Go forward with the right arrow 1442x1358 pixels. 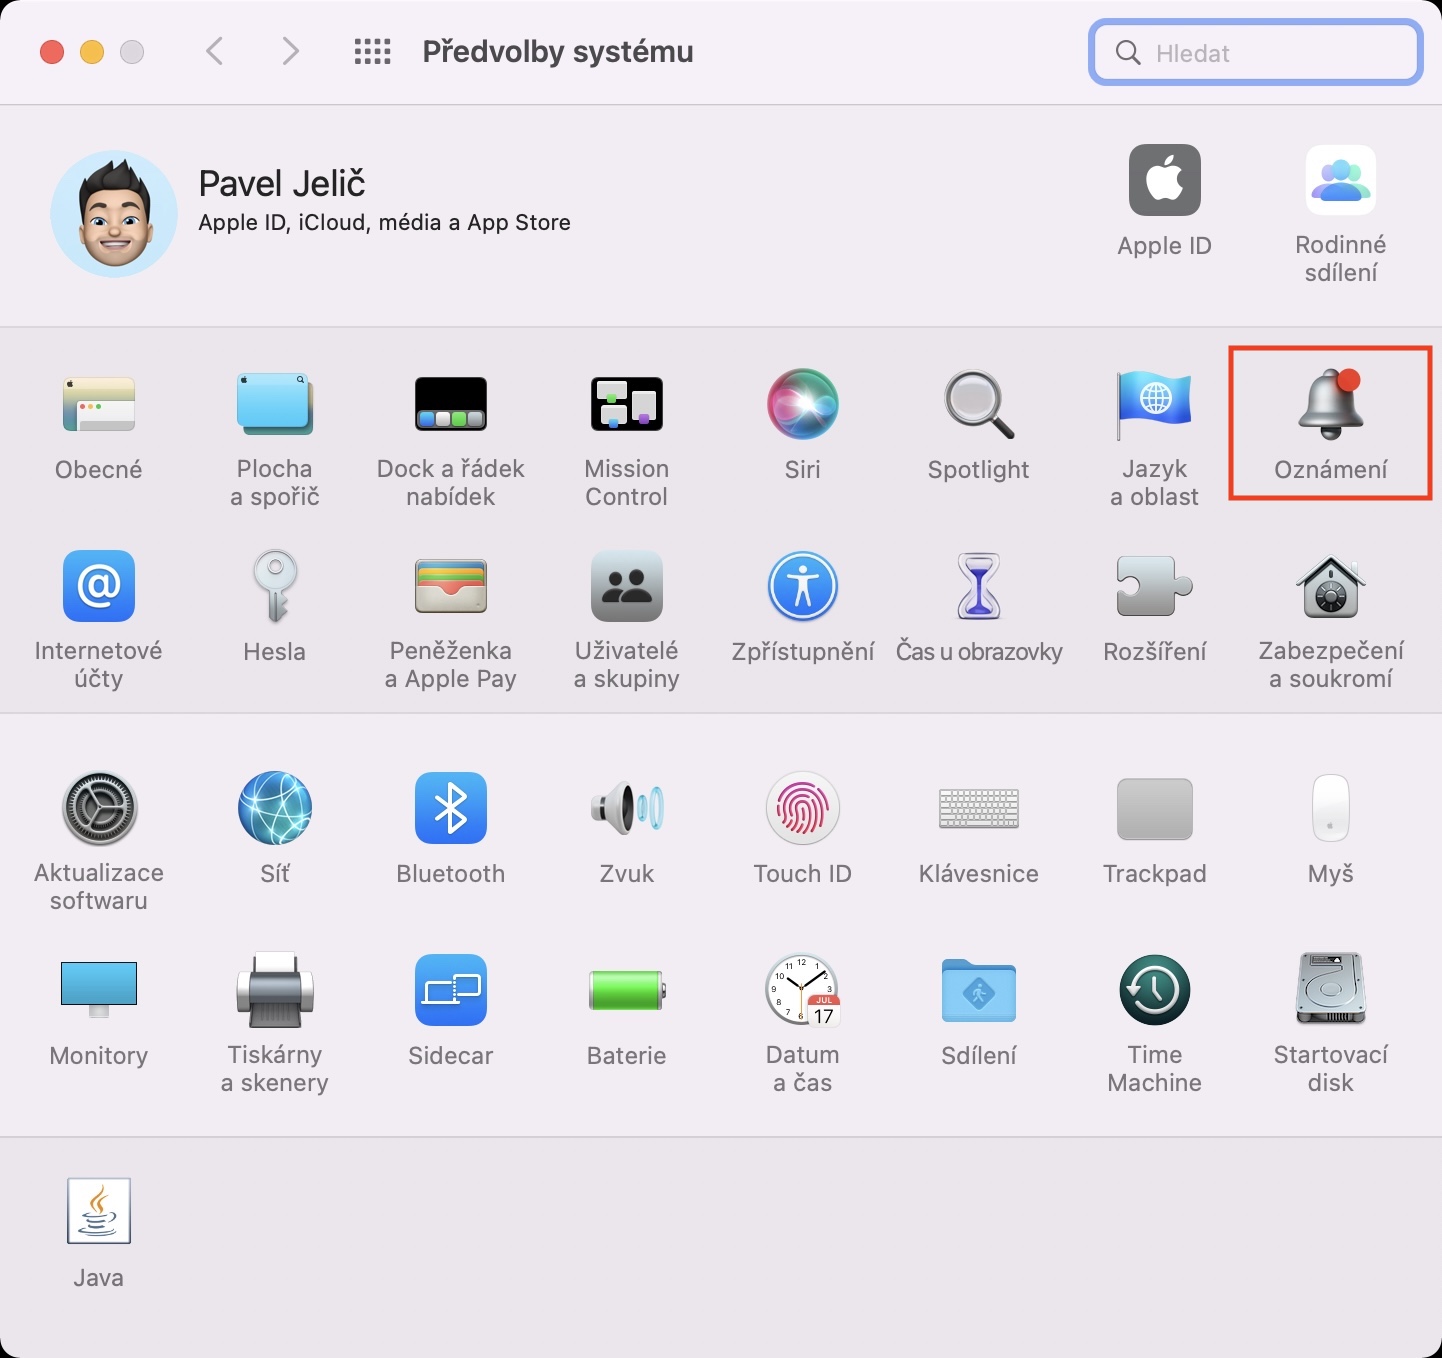tap(290, 51)
